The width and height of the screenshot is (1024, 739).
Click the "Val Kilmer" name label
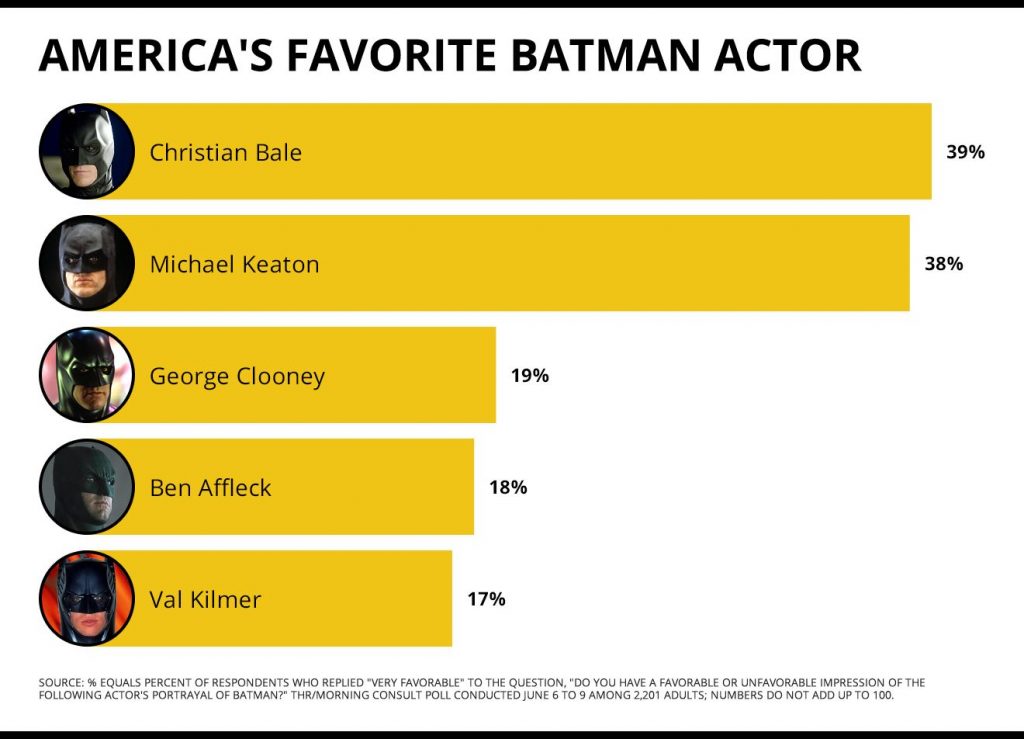point(205,600)
